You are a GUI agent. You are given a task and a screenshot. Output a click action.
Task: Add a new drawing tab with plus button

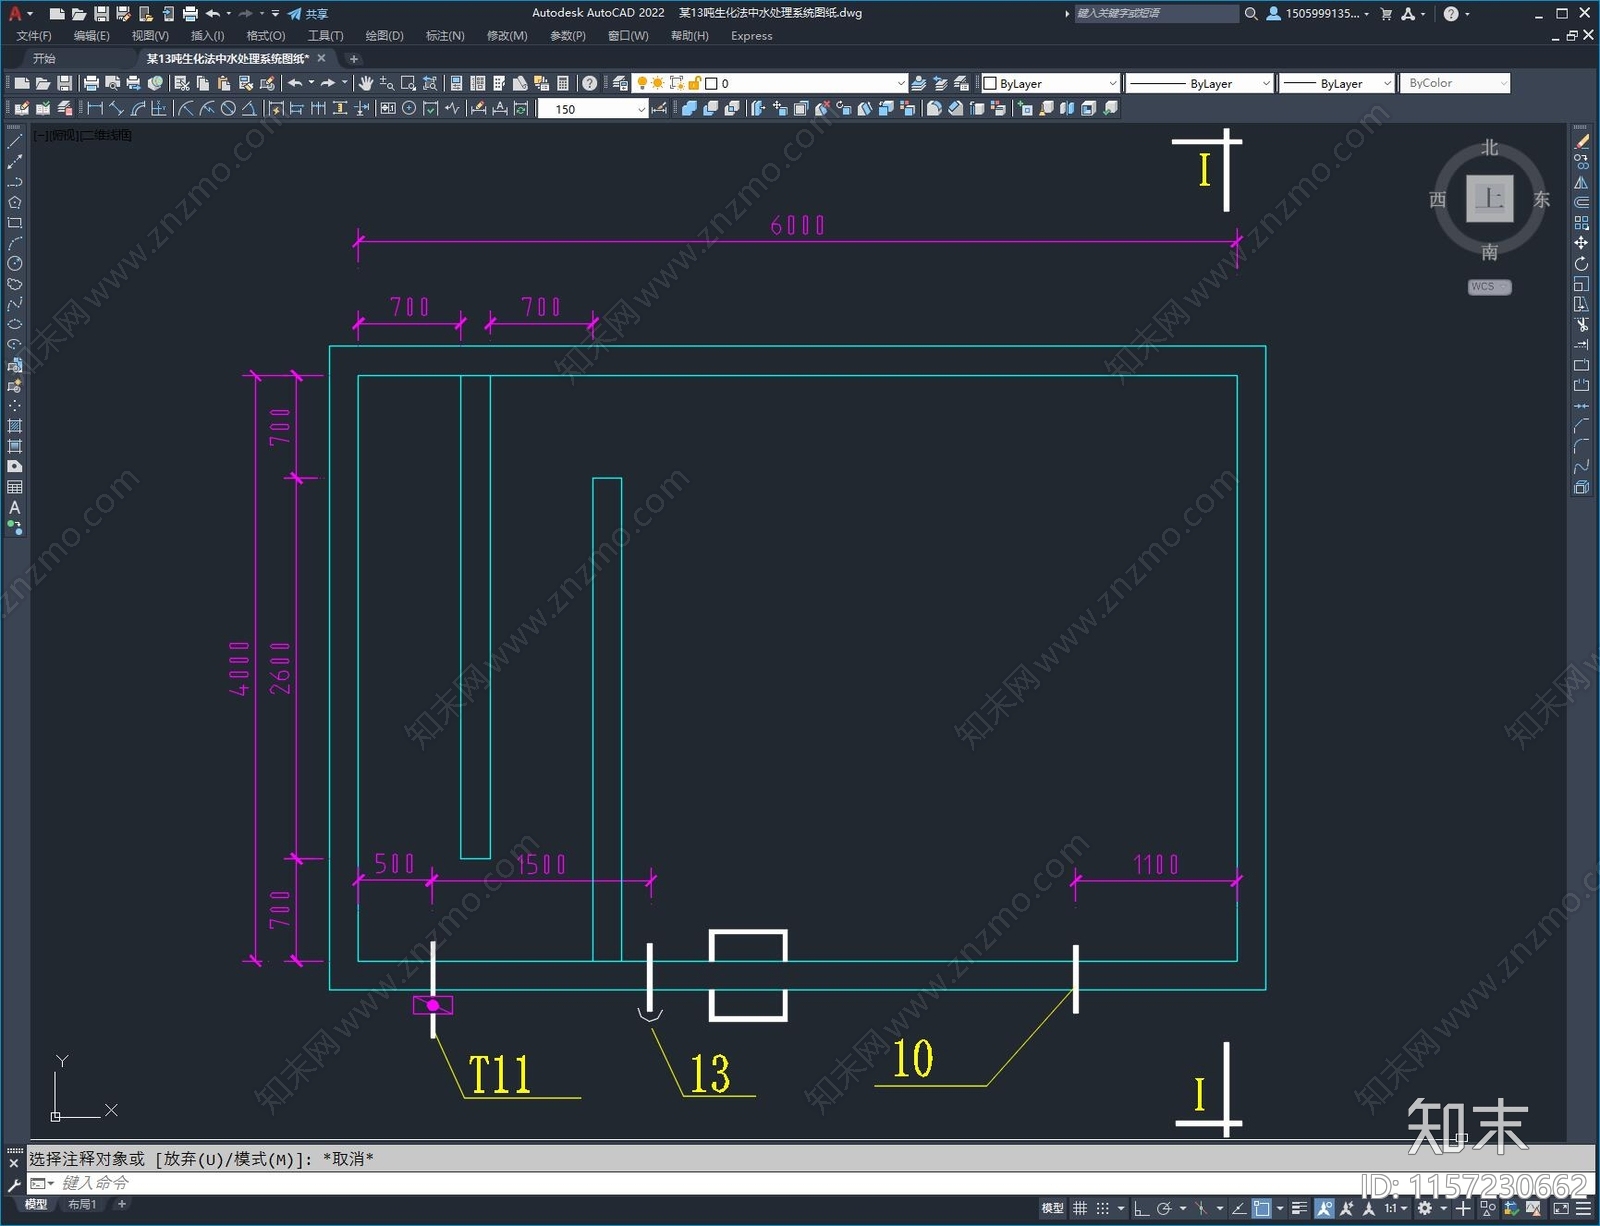point(353,59)
